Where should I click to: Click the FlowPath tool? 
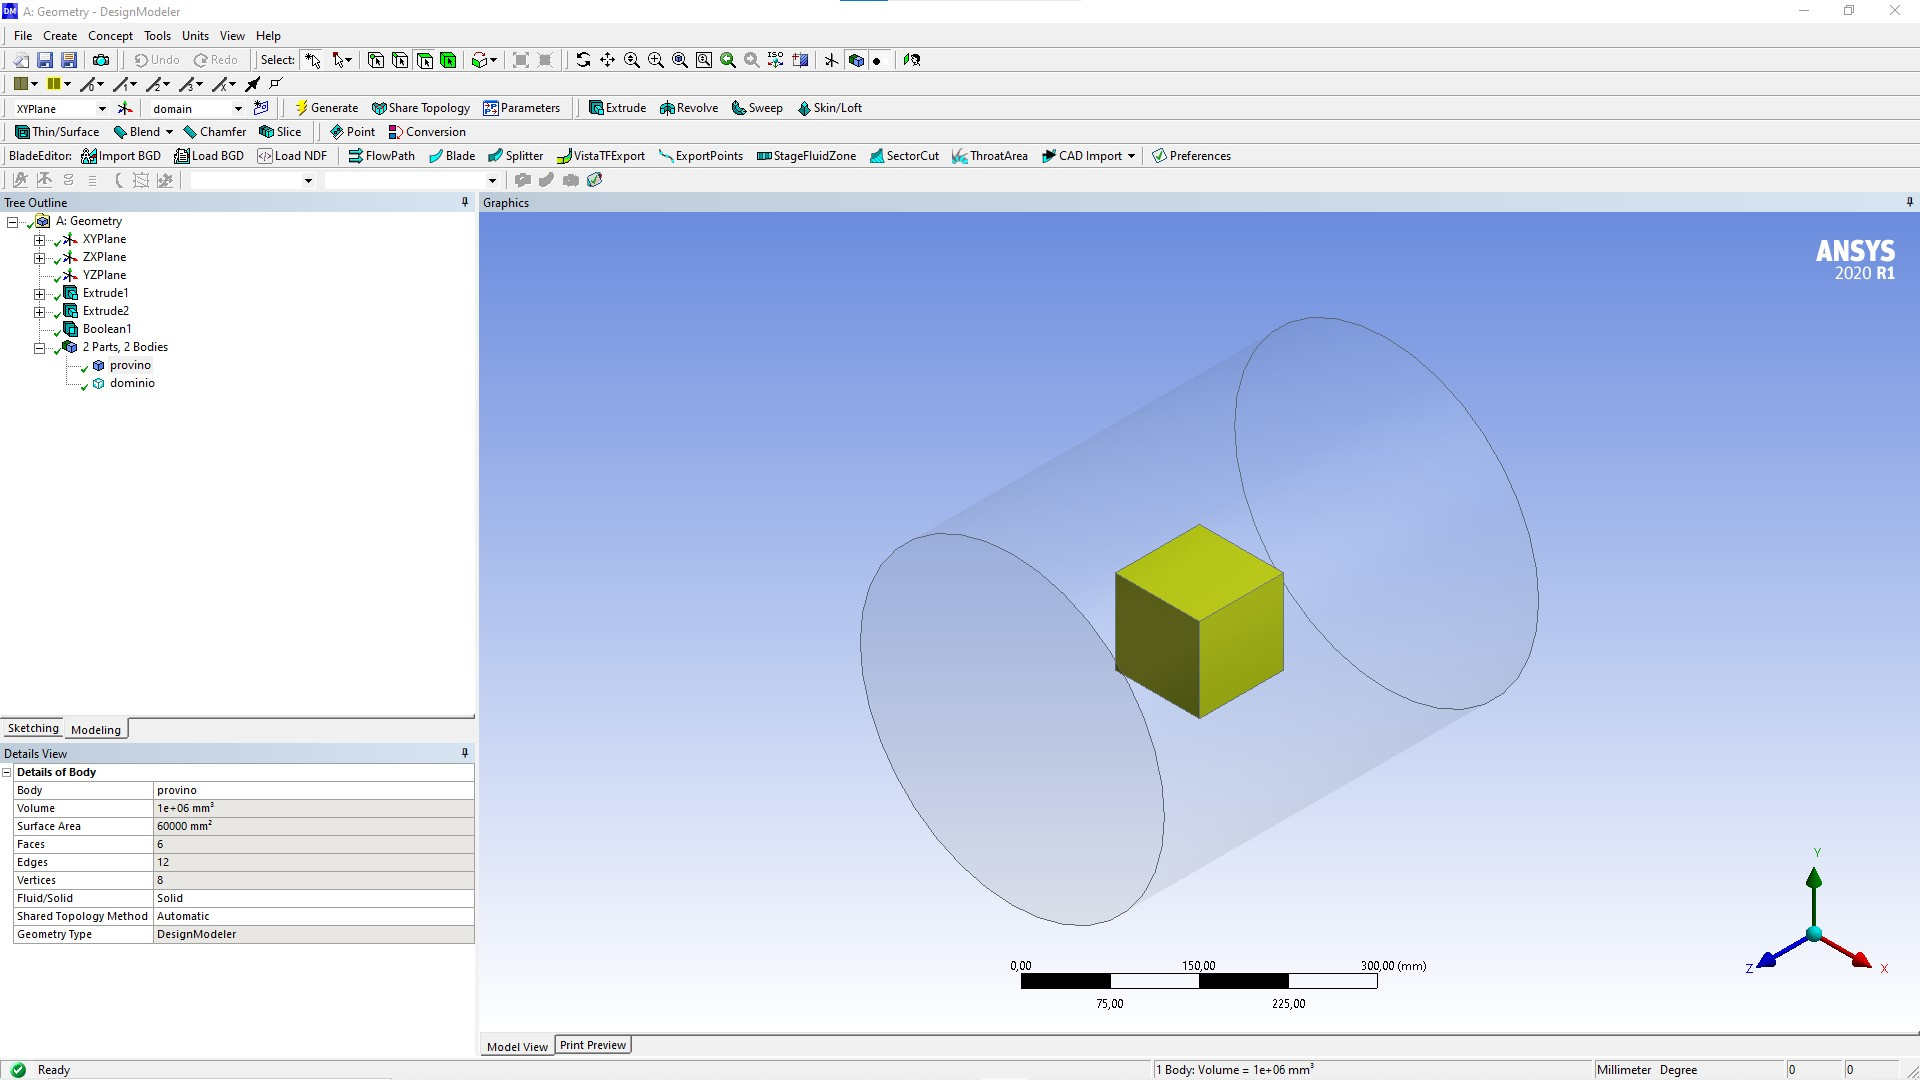pos(381,156)
